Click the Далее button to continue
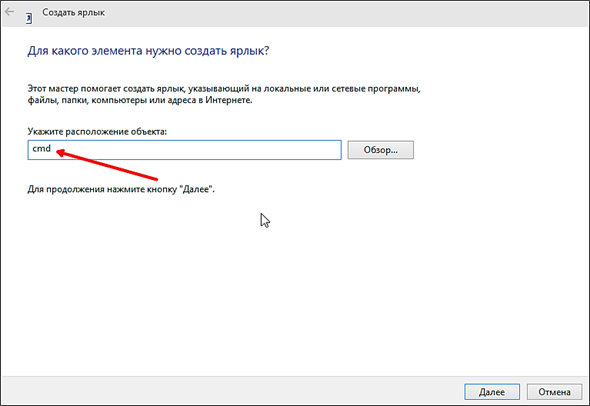 tap(492, 392)
